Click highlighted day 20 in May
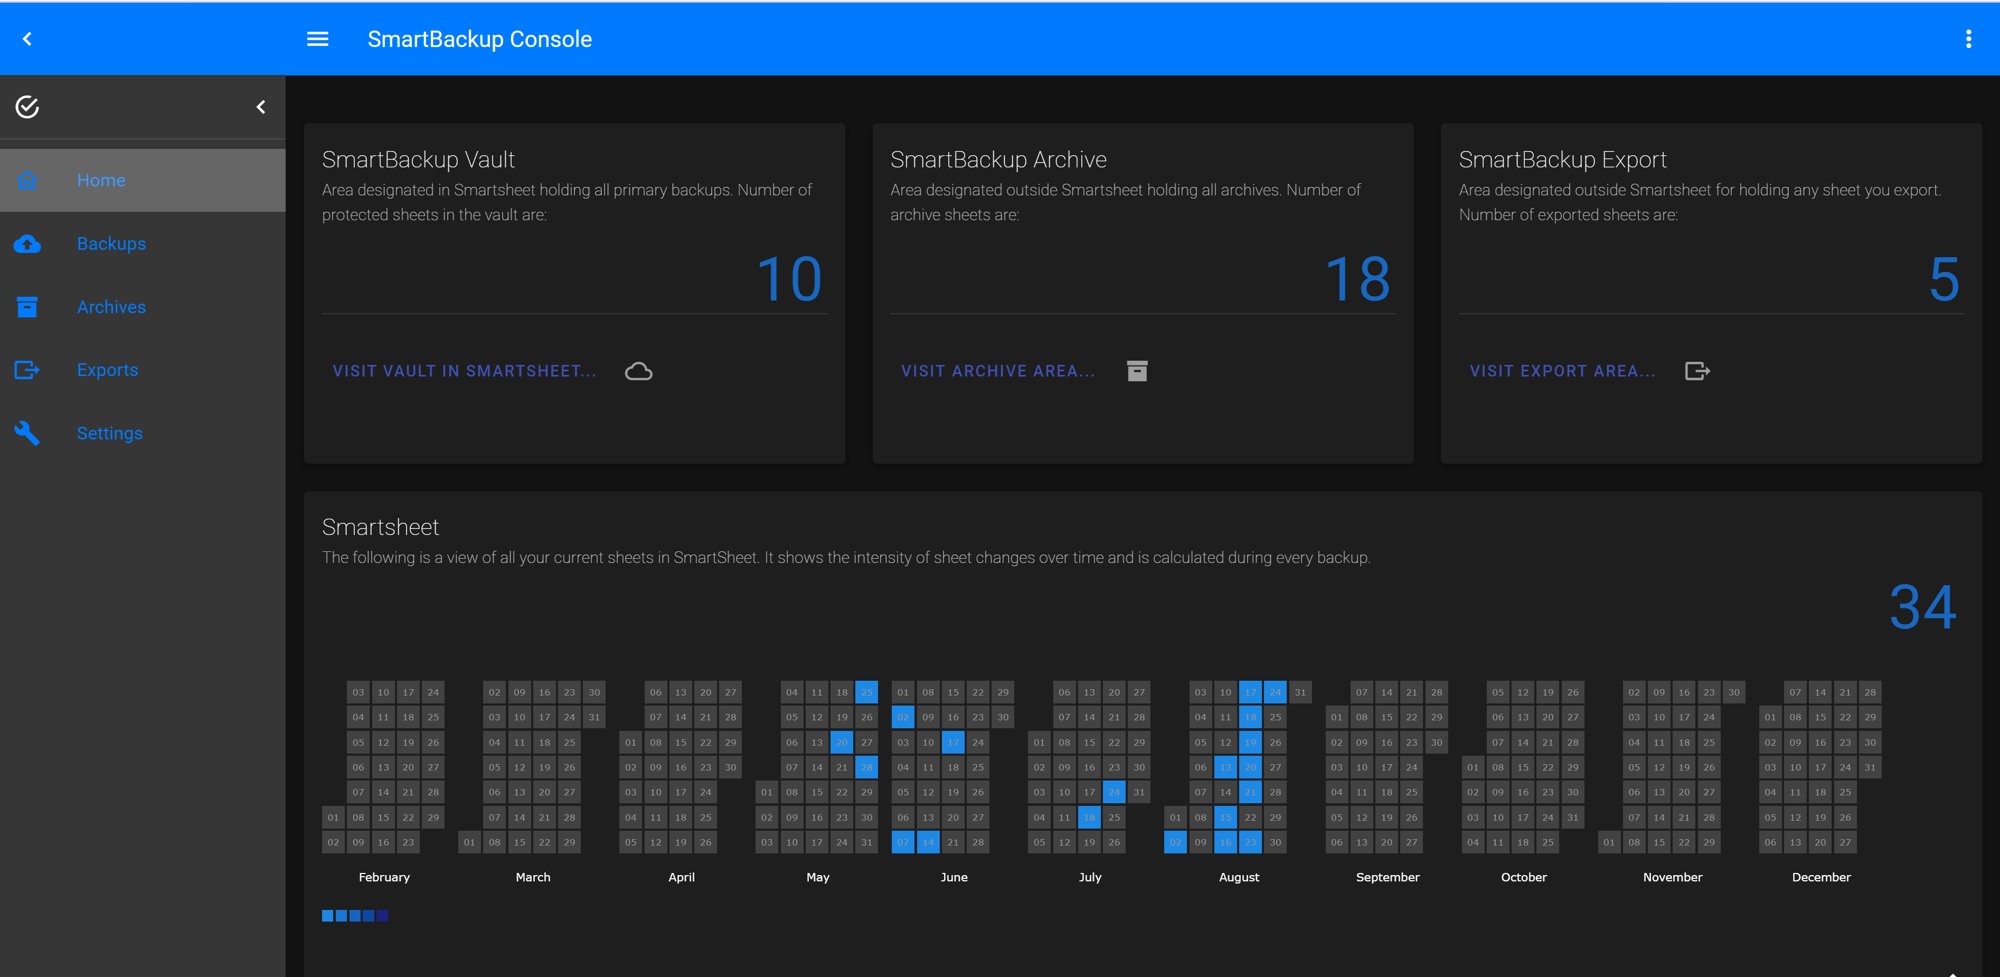Viewport: 2000px width, 977px height. tap(842, 742)
